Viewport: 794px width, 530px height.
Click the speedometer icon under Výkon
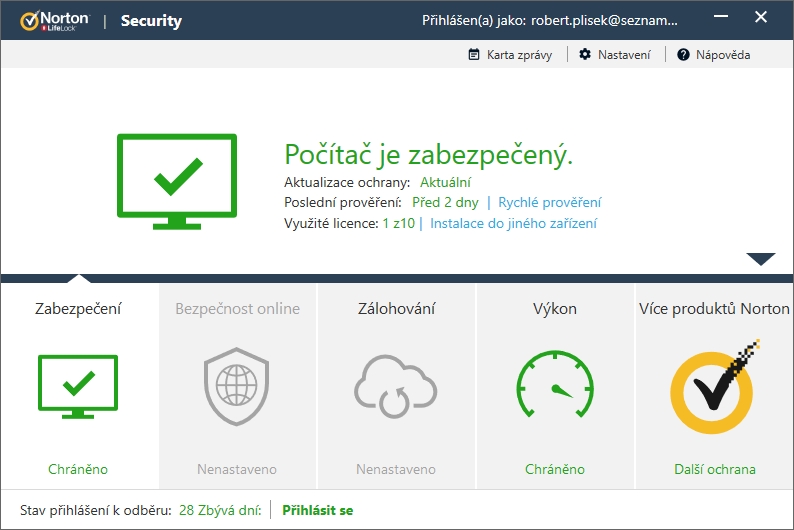(555, 387)
